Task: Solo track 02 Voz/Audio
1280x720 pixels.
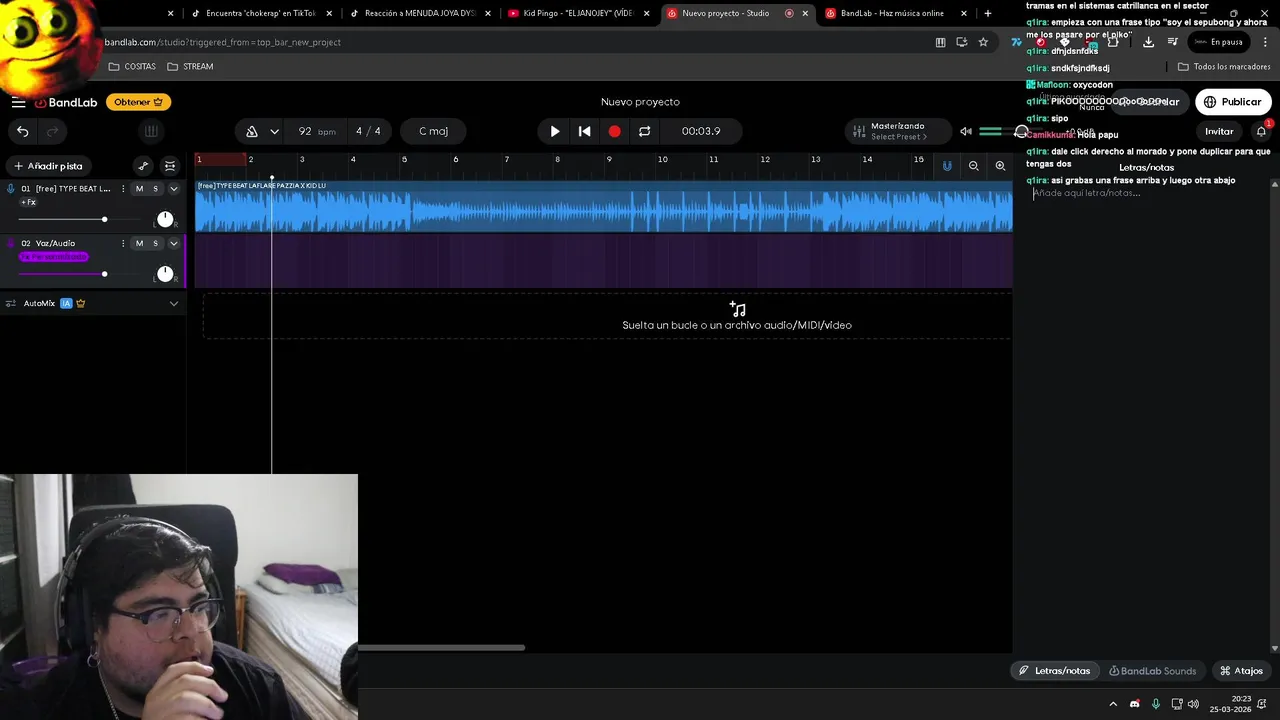Action: pyautogui.click(x=155, y=243)
